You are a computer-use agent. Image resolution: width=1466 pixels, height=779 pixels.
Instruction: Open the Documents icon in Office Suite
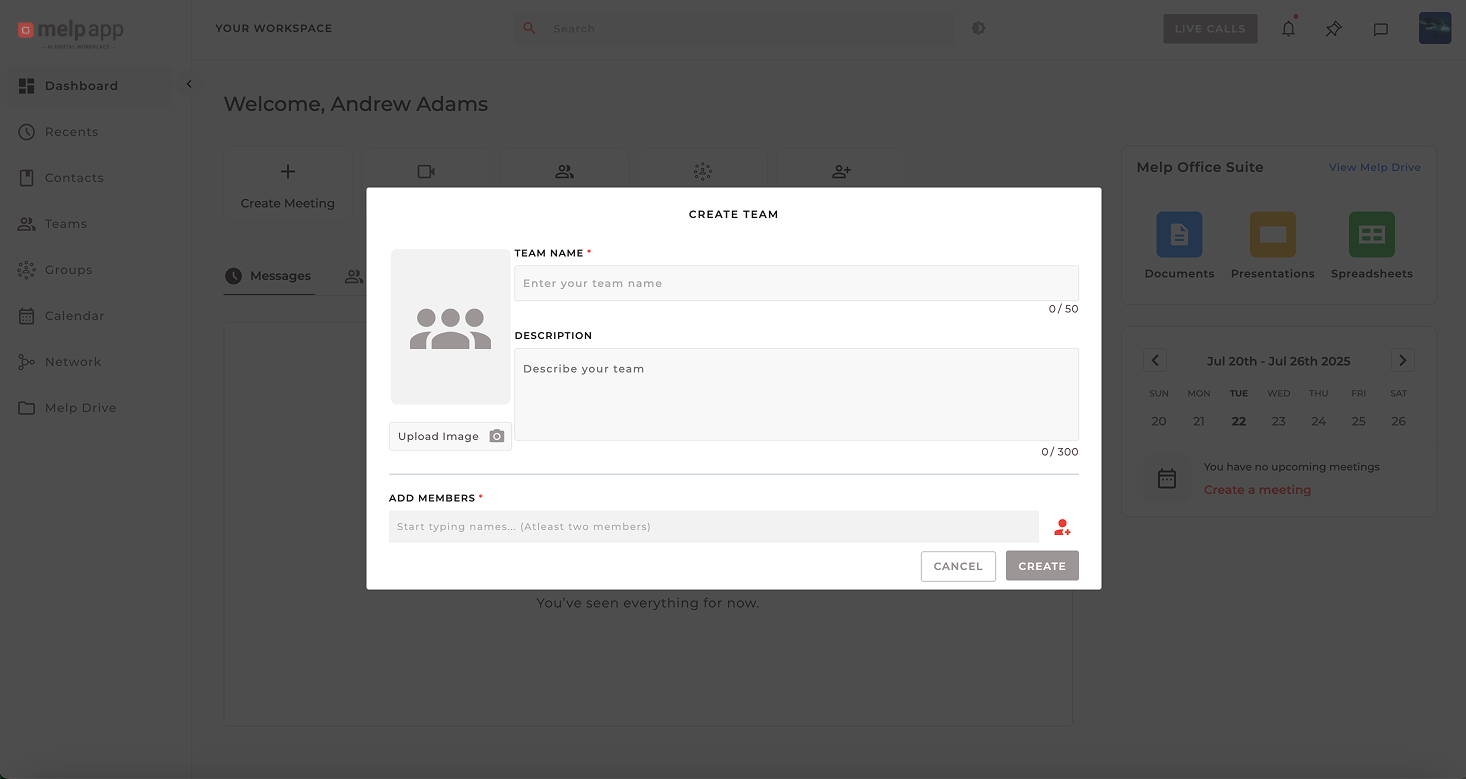coord(1179,235)
